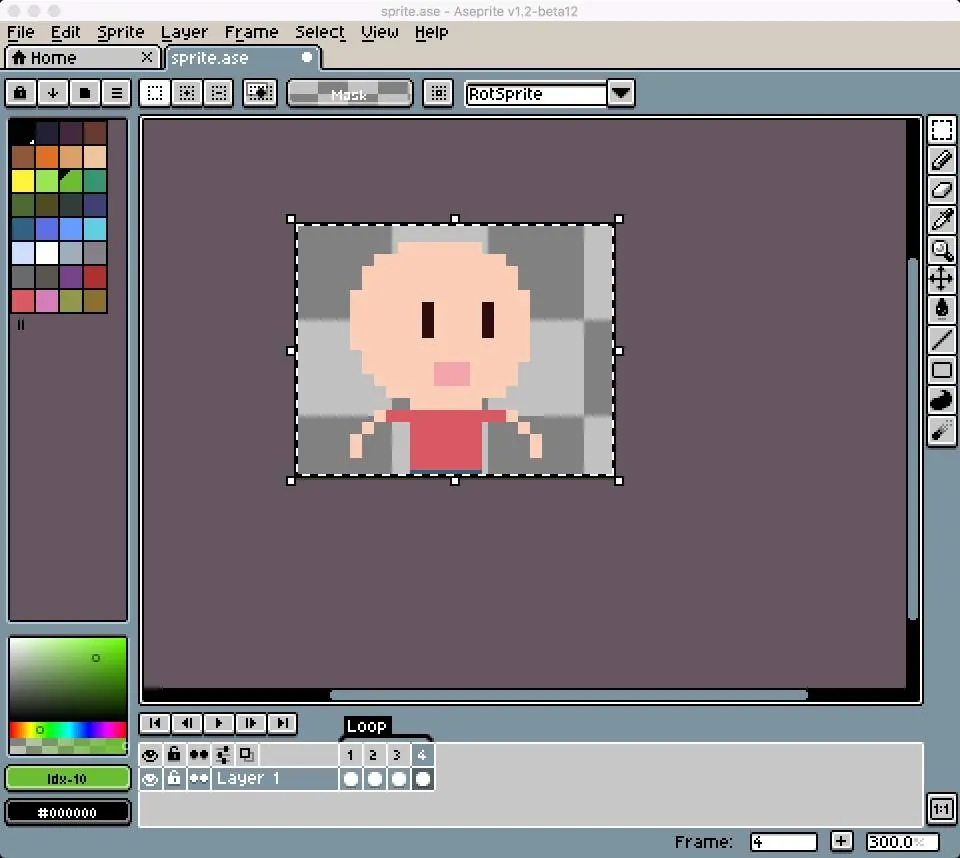Image resolution: width=960 pixels, height=858 pixels.
Task: Click the black #000000 background color bar
Action: [x=68, y=813]
